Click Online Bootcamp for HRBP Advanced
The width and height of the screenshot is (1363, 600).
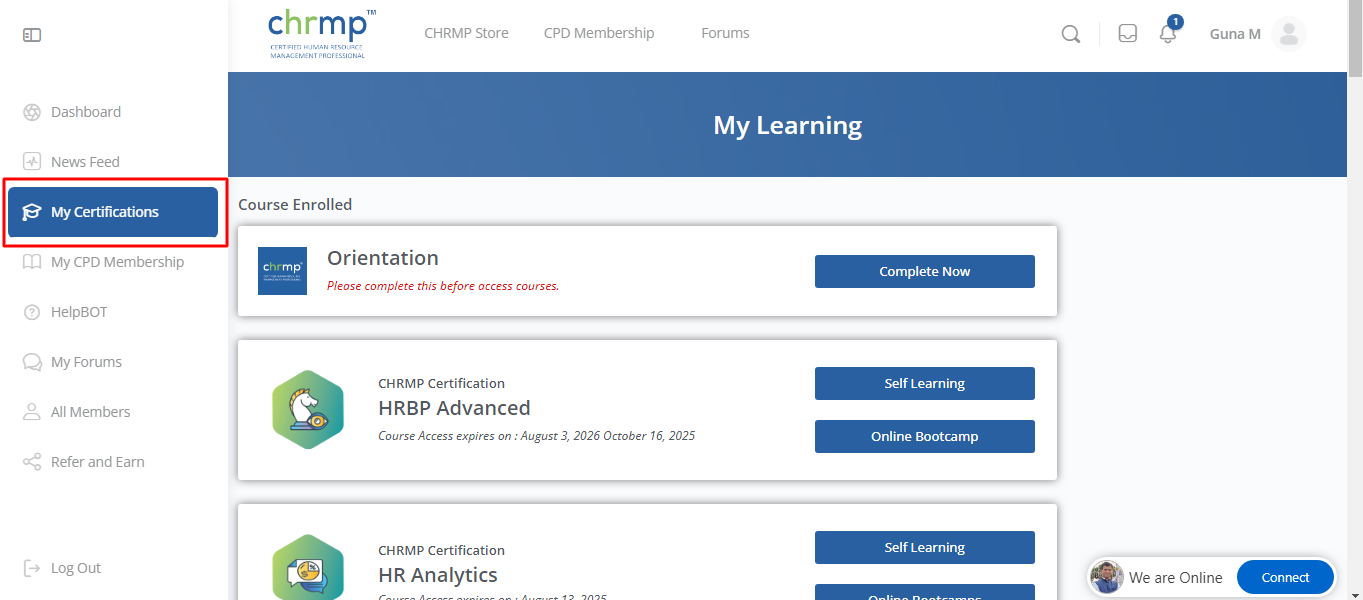[x=925, y=436]
